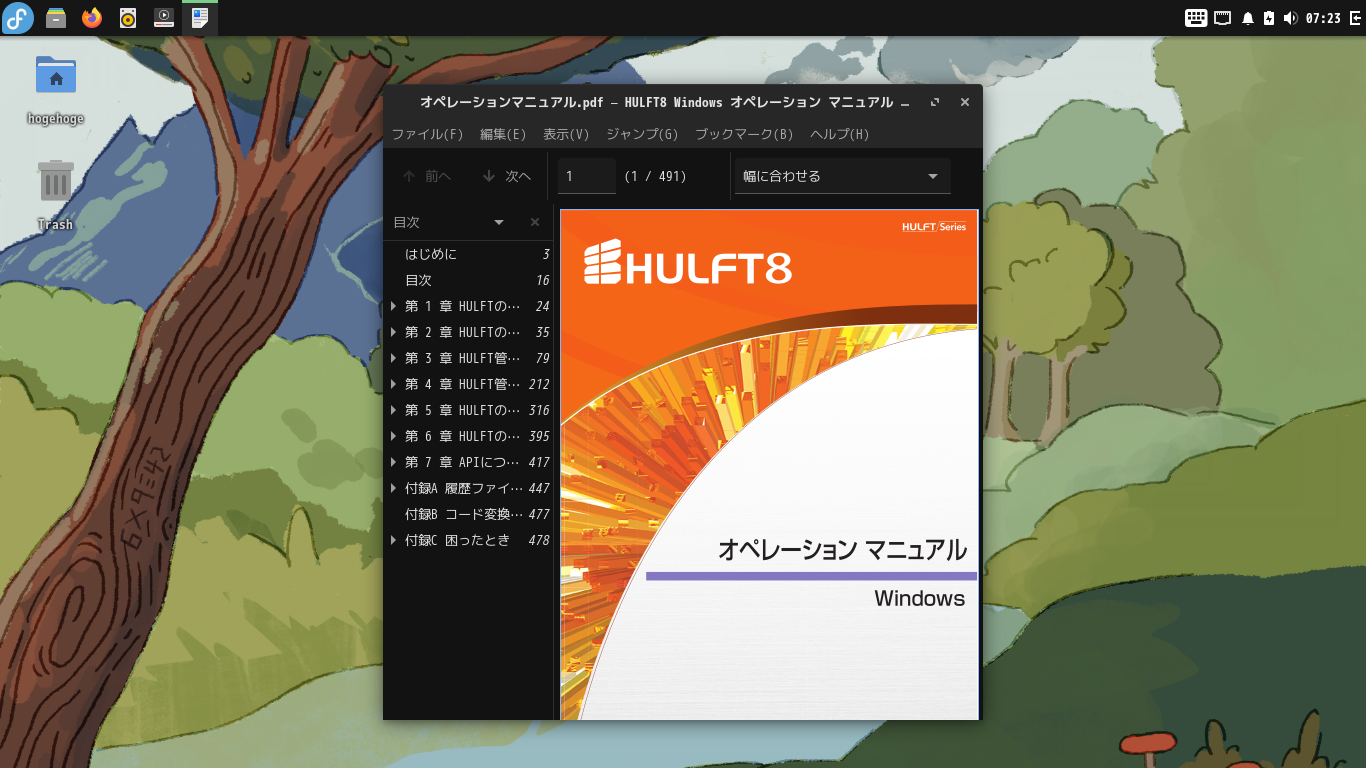Jump to the はじめに entry
The image size is (1366, 768).
tap(469, 254)
